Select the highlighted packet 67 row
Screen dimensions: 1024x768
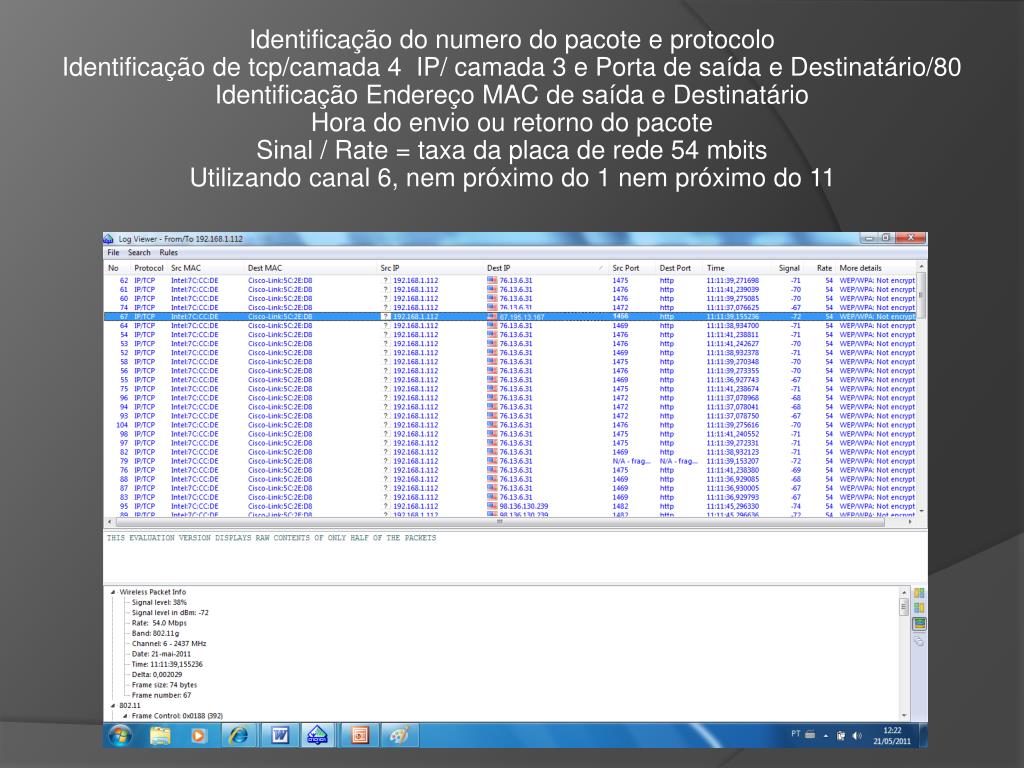[x=510, y=316]
